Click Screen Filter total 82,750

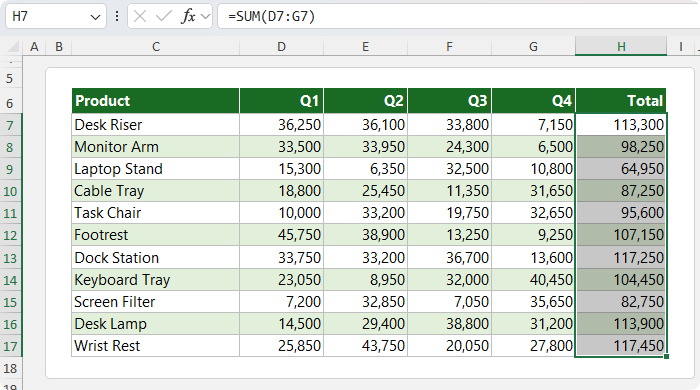coord(621,302)
